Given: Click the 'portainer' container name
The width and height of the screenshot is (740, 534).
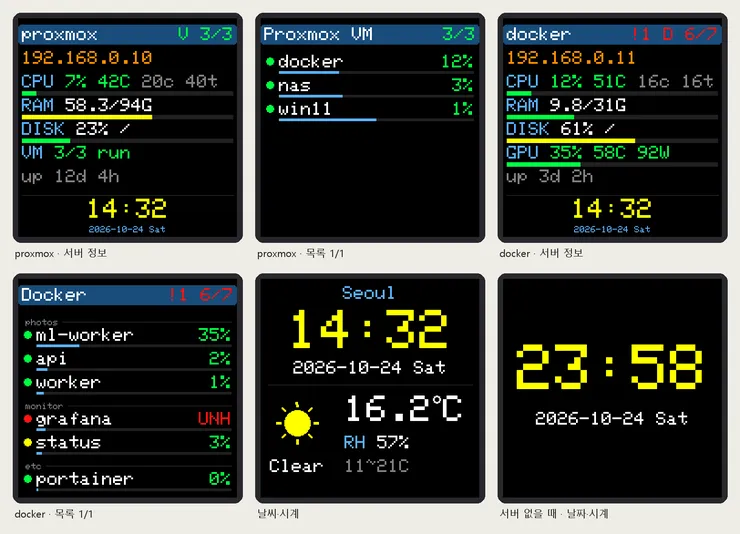Looking at the screenshot, I should [84, 479].
